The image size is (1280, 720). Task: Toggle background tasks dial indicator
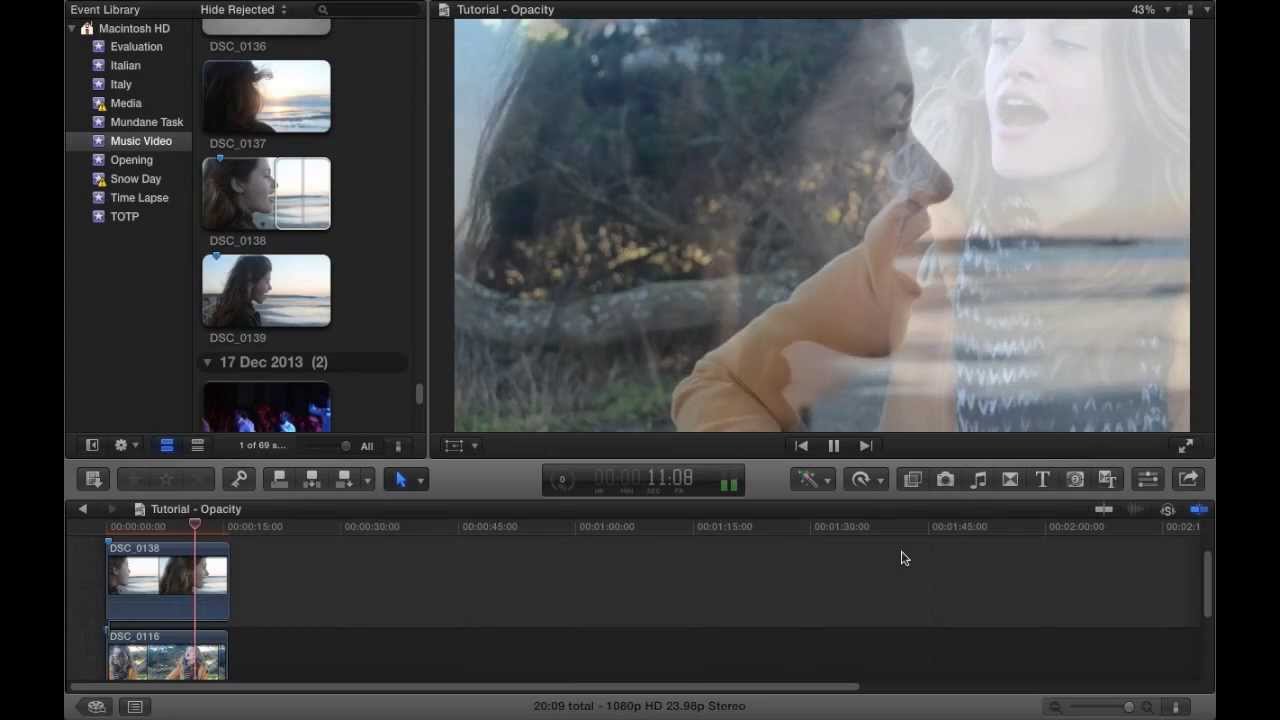(562, 480)
